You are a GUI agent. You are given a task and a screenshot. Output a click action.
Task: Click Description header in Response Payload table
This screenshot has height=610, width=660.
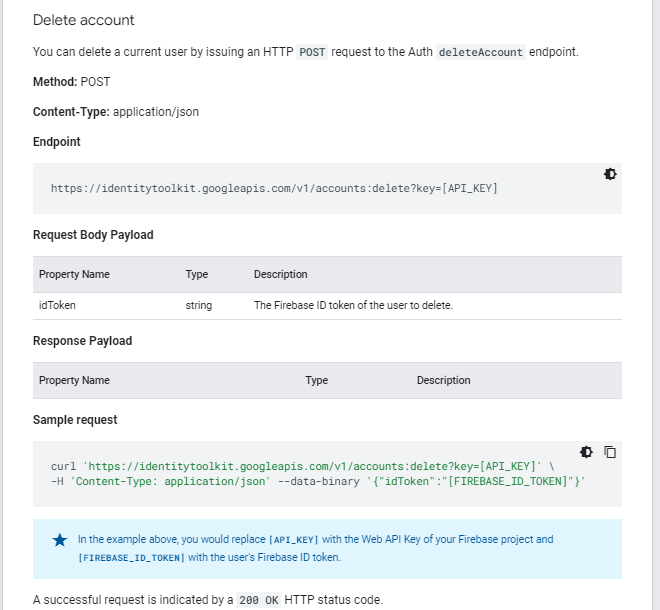click(443, 380)
